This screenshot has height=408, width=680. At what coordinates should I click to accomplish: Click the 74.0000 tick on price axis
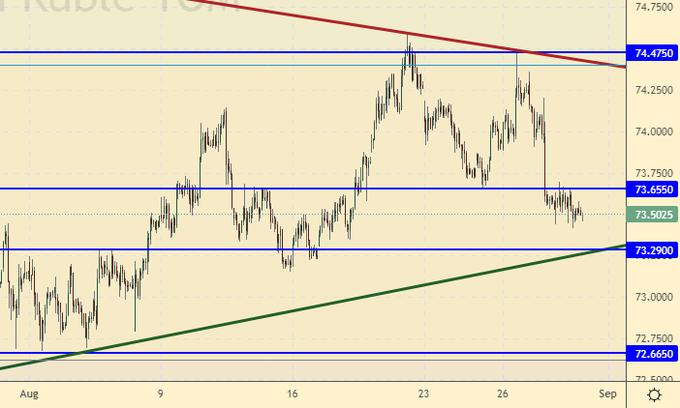[x=652, y=131]
